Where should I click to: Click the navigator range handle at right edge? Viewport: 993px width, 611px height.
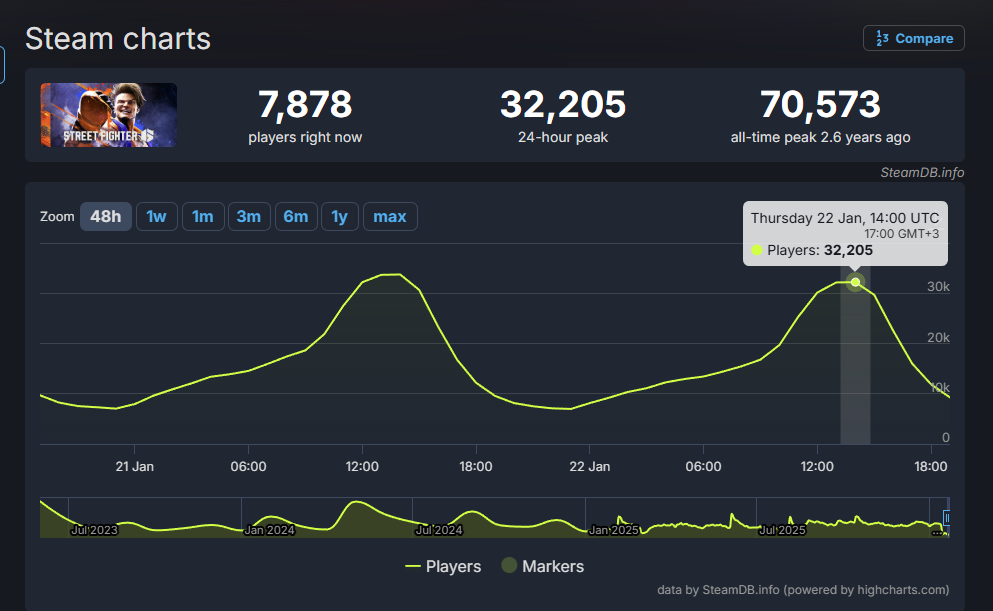pyautogui.click(x=946, y=518)
